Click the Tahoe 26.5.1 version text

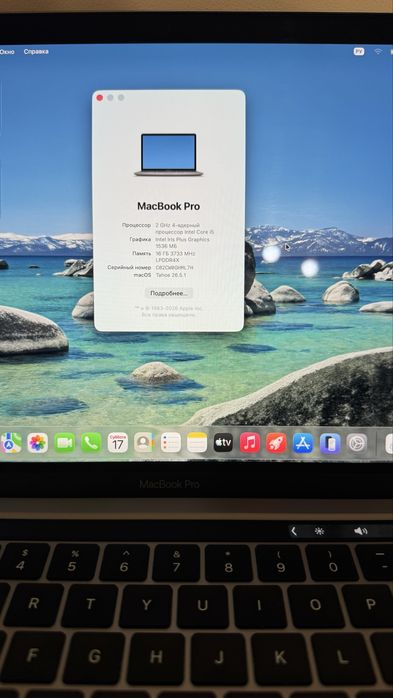[171, 275]
